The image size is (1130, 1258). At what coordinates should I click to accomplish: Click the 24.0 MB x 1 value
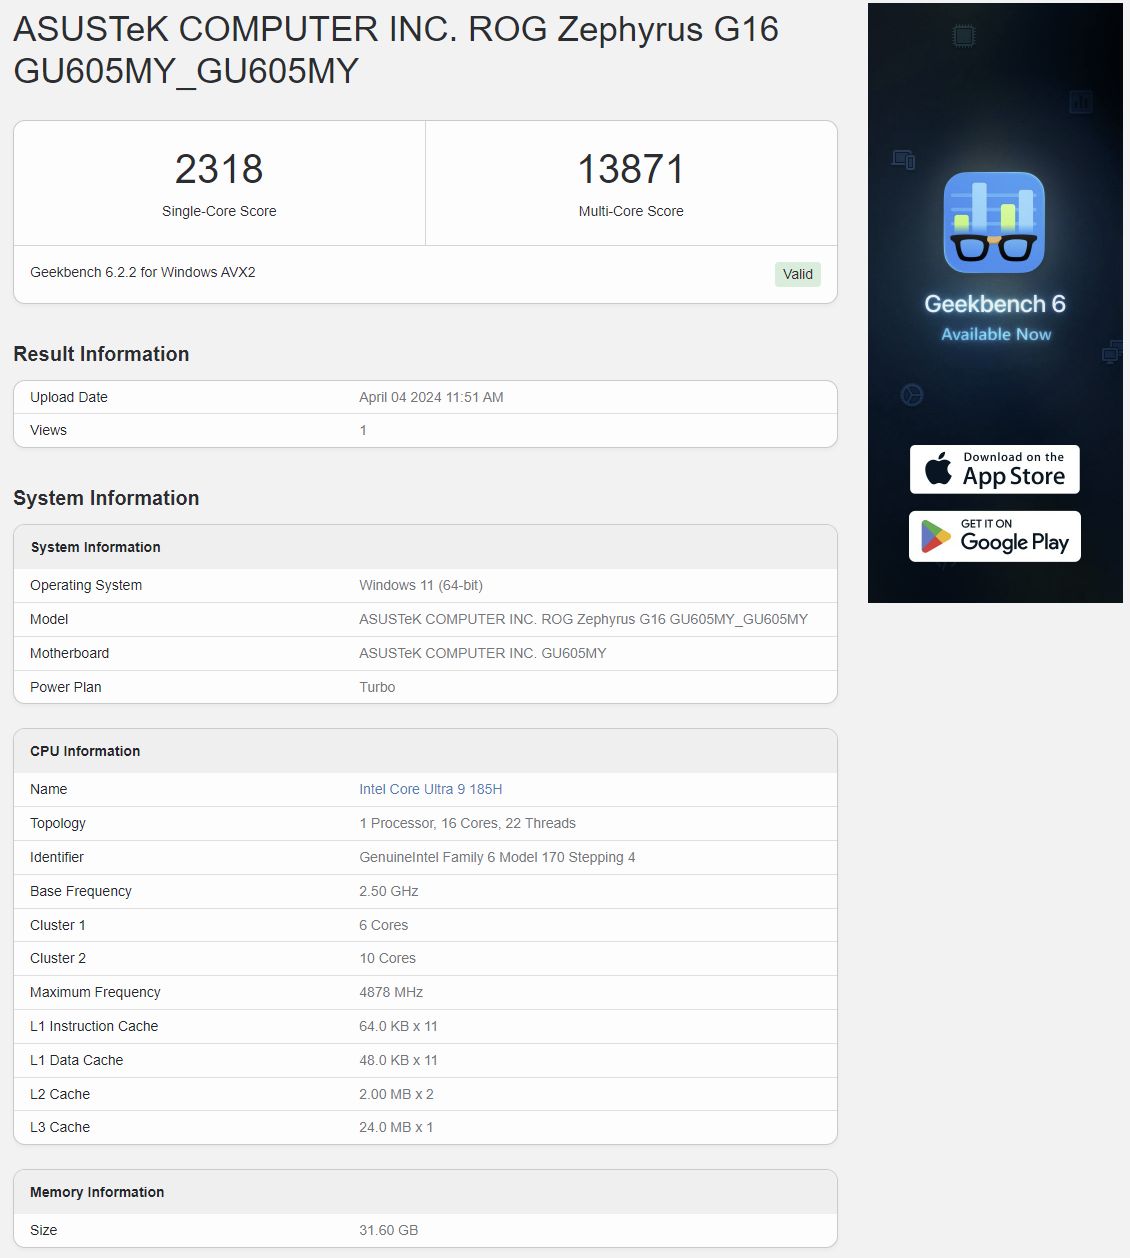point(396,1127)
